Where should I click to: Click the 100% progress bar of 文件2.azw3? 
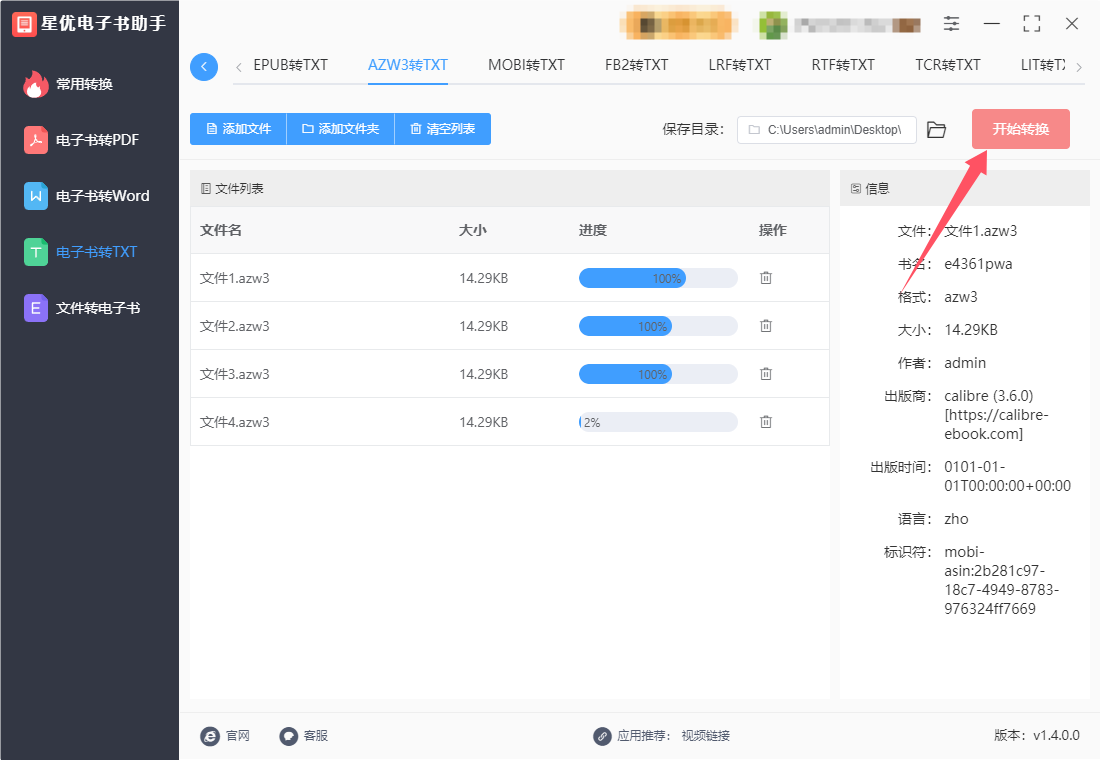658,326
